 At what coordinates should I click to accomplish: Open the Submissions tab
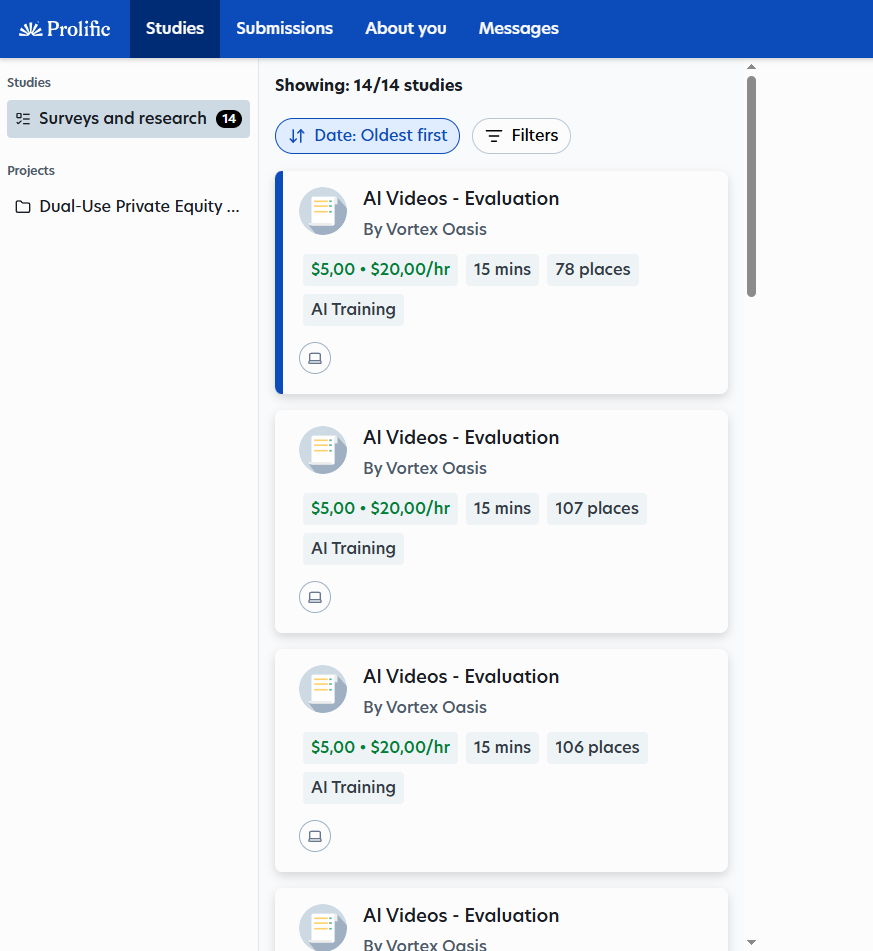[x=285, y=29]
